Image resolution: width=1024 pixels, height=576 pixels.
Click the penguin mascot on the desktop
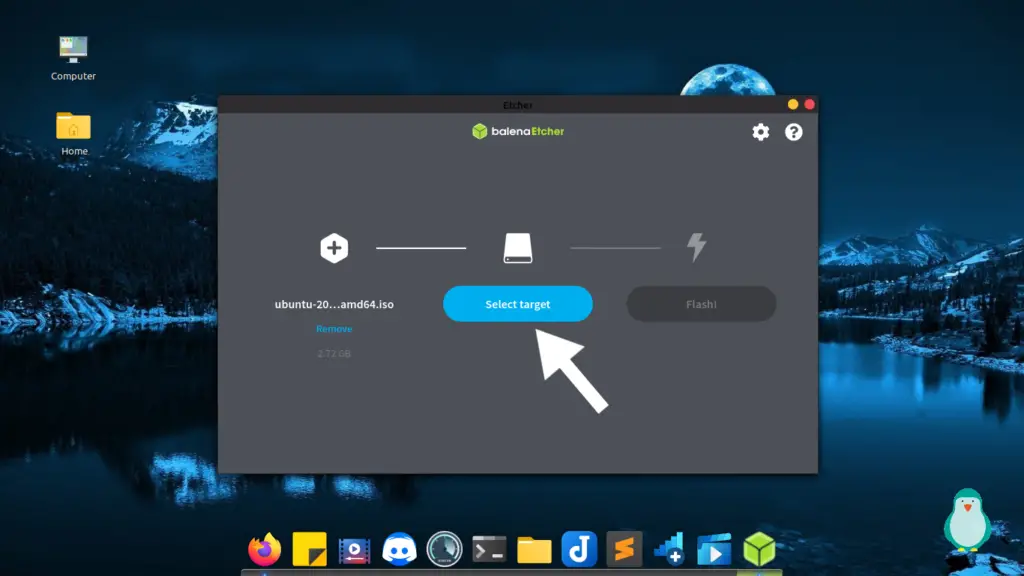pos(967,520)
